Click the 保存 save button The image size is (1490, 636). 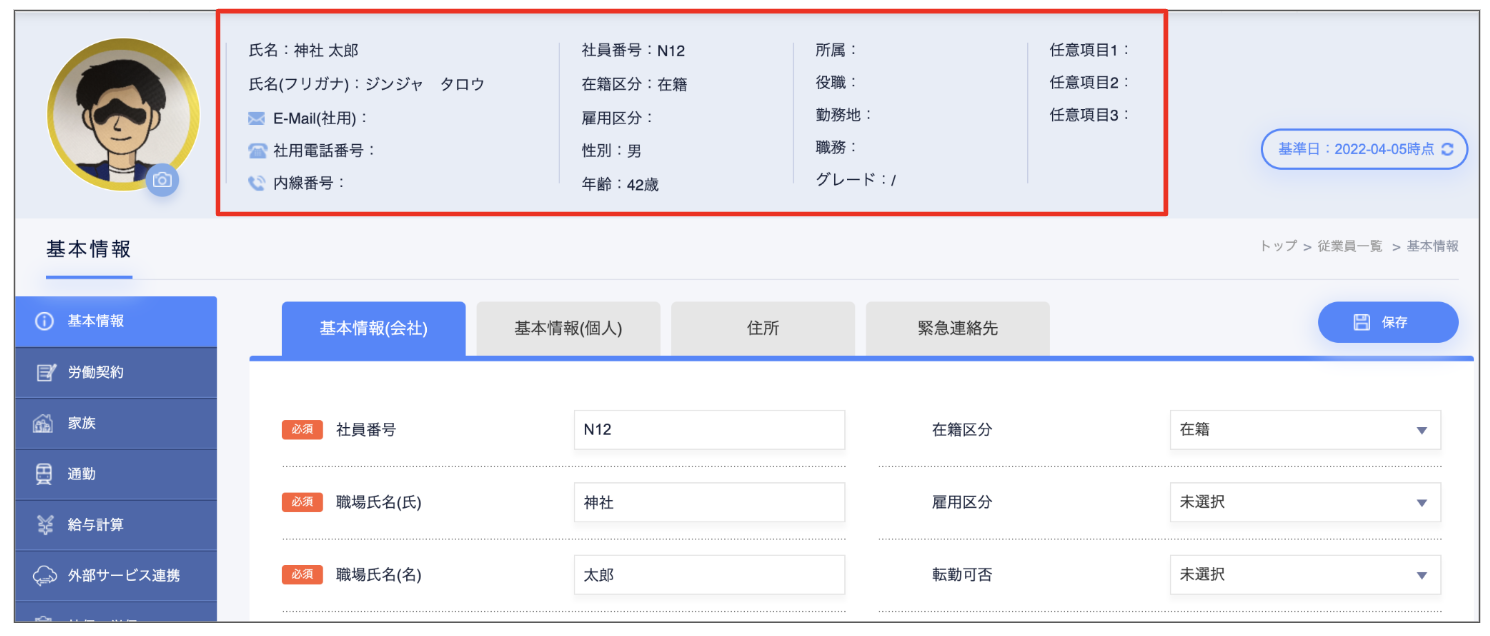click(x=1387, y=322)
